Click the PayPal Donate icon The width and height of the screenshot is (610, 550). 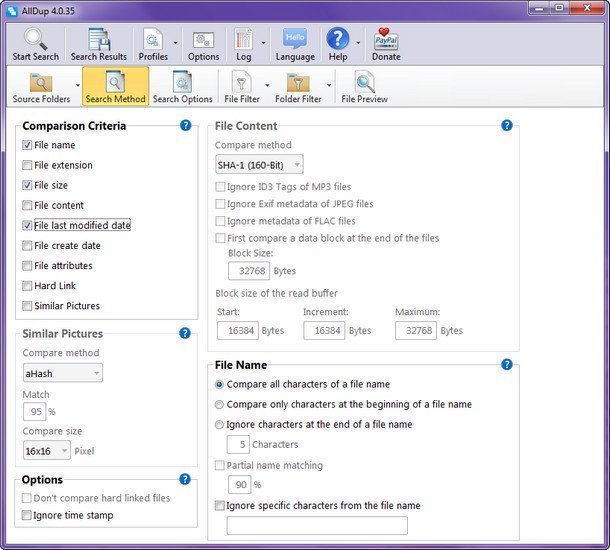[x=386, y=39]
